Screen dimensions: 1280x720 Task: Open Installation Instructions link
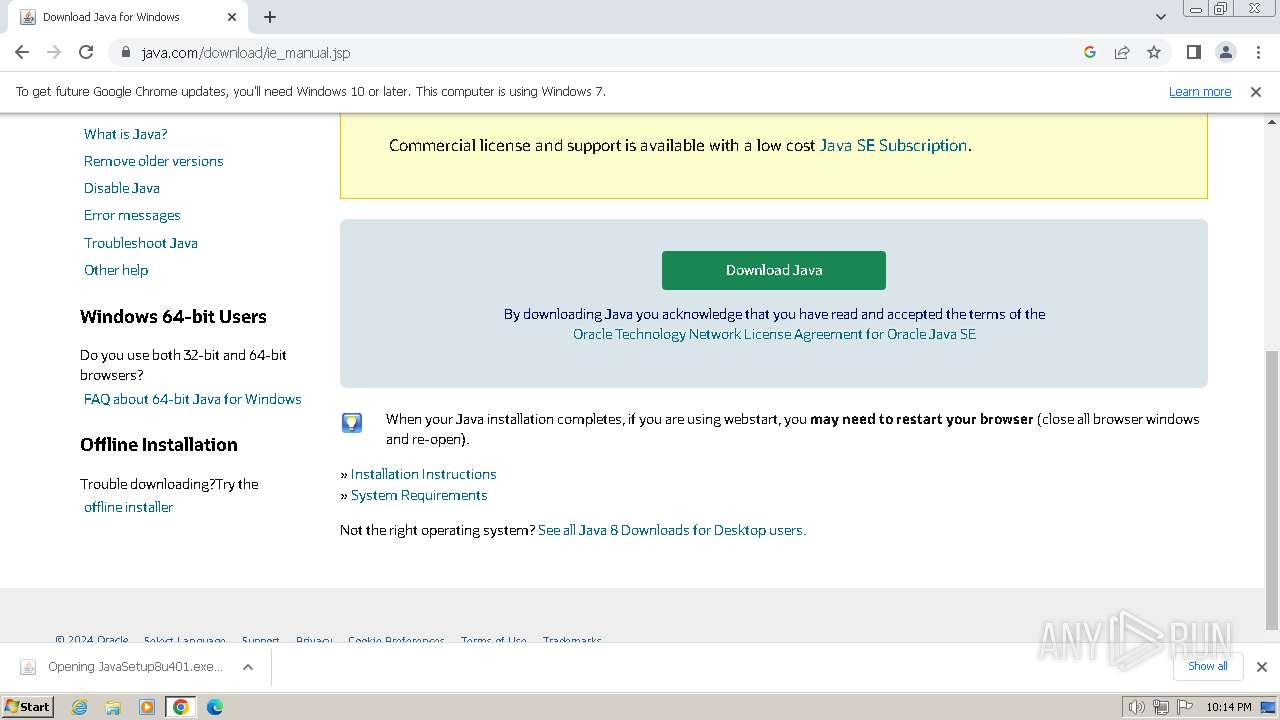(423, 474)
